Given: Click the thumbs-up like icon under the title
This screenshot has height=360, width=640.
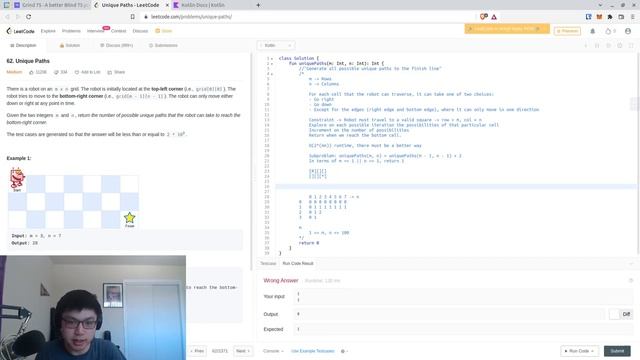Looking at the screenshot, I should (x=31, y=72).
